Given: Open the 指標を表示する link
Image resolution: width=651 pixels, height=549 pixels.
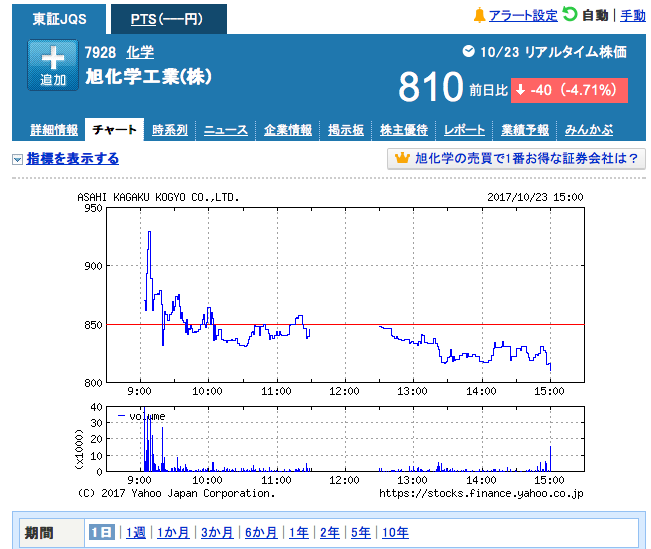Looking at the screenshot, I should click(73, 159).
